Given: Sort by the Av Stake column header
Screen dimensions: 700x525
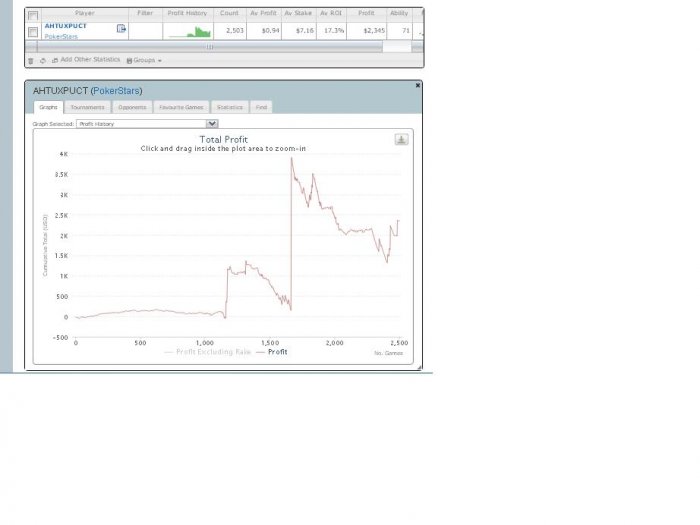Looking at the screenshot, I should (298, 13).
